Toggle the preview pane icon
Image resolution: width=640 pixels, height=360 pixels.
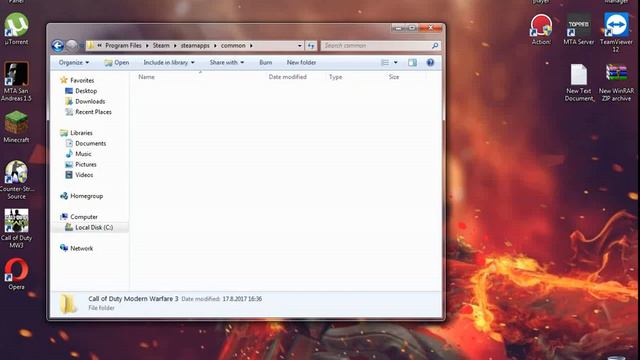click(x=412, y=62)
